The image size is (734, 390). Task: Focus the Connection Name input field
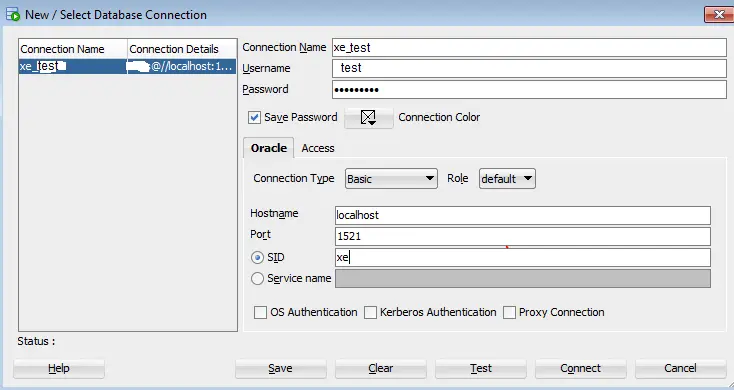[529, 47]
